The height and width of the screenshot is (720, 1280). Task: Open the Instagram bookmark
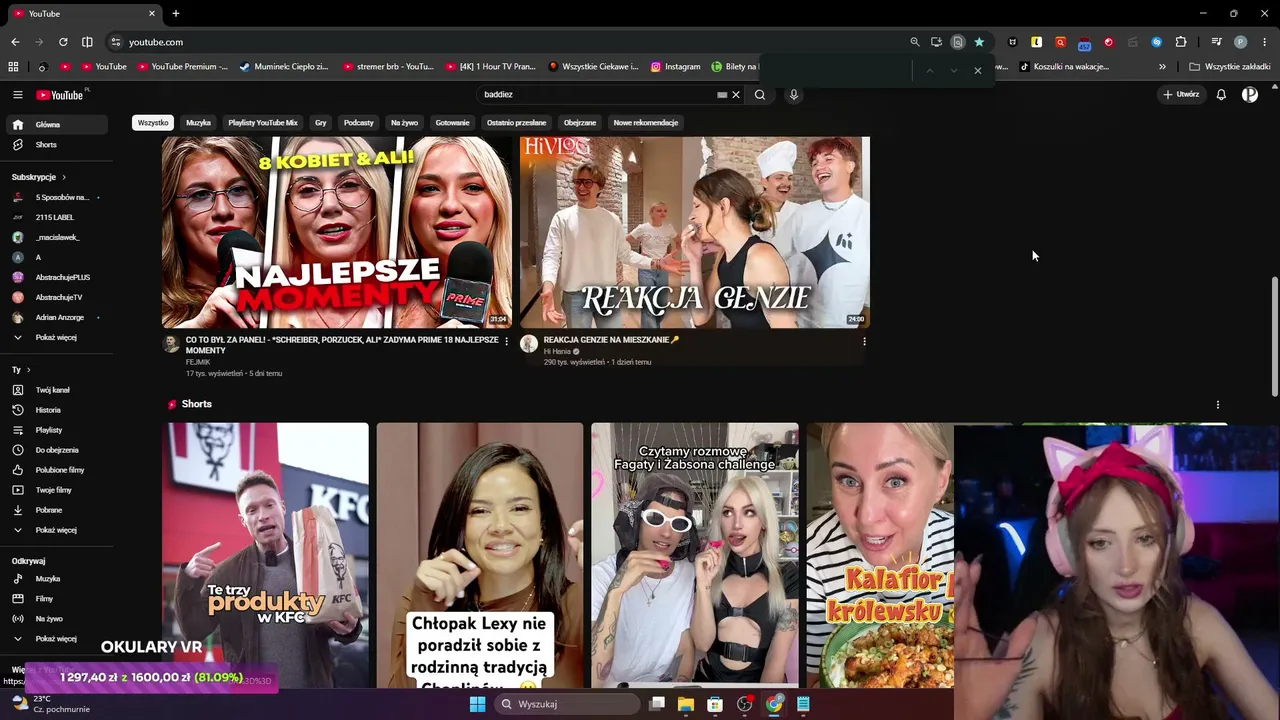pos(675,67)
